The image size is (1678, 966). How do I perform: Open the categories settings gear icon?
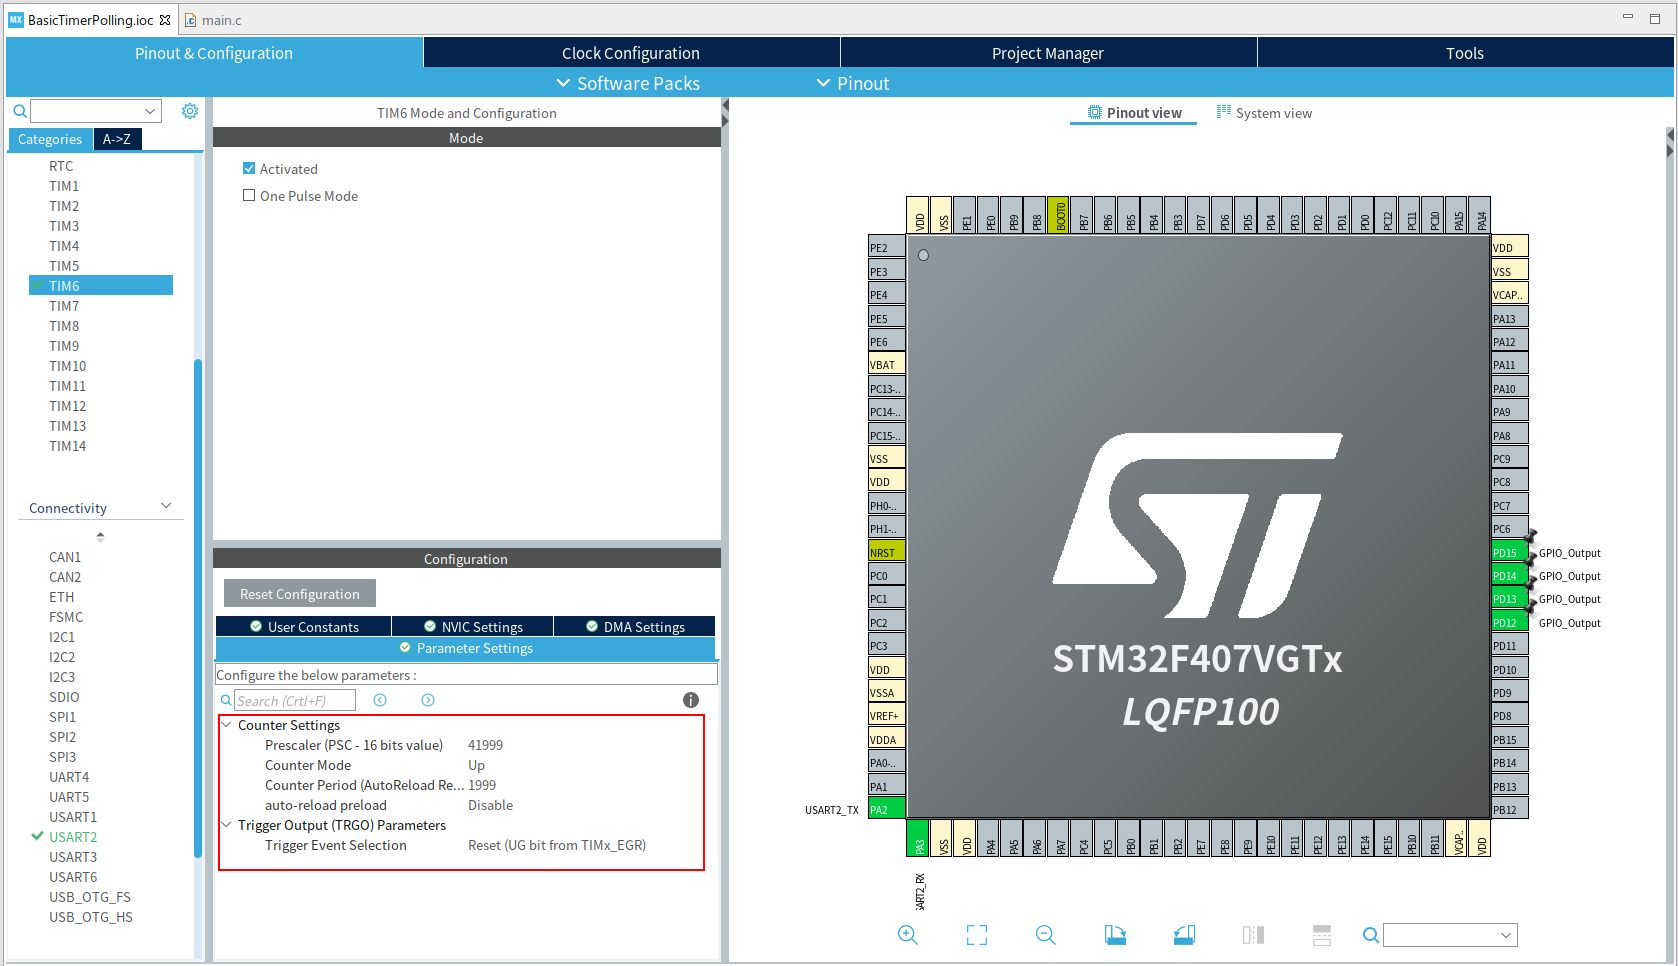[x=190, y=111]
